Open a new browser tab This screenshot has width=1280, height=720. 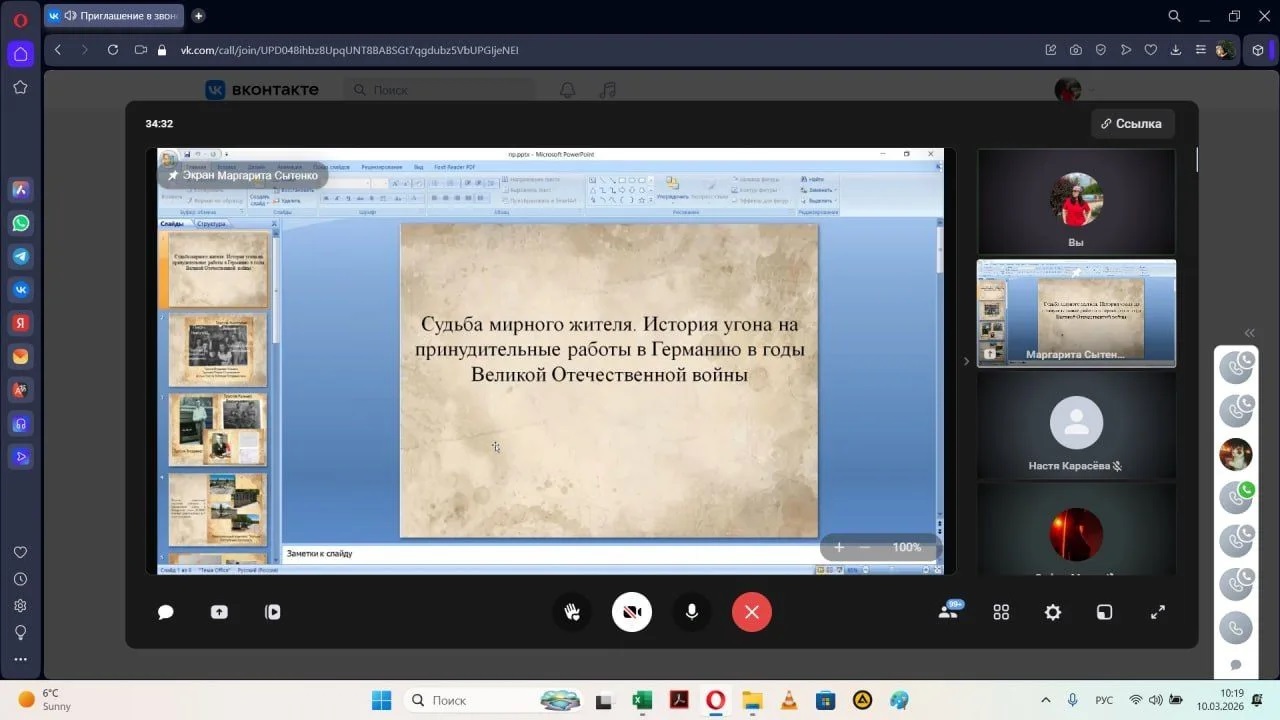click(198, 16)
